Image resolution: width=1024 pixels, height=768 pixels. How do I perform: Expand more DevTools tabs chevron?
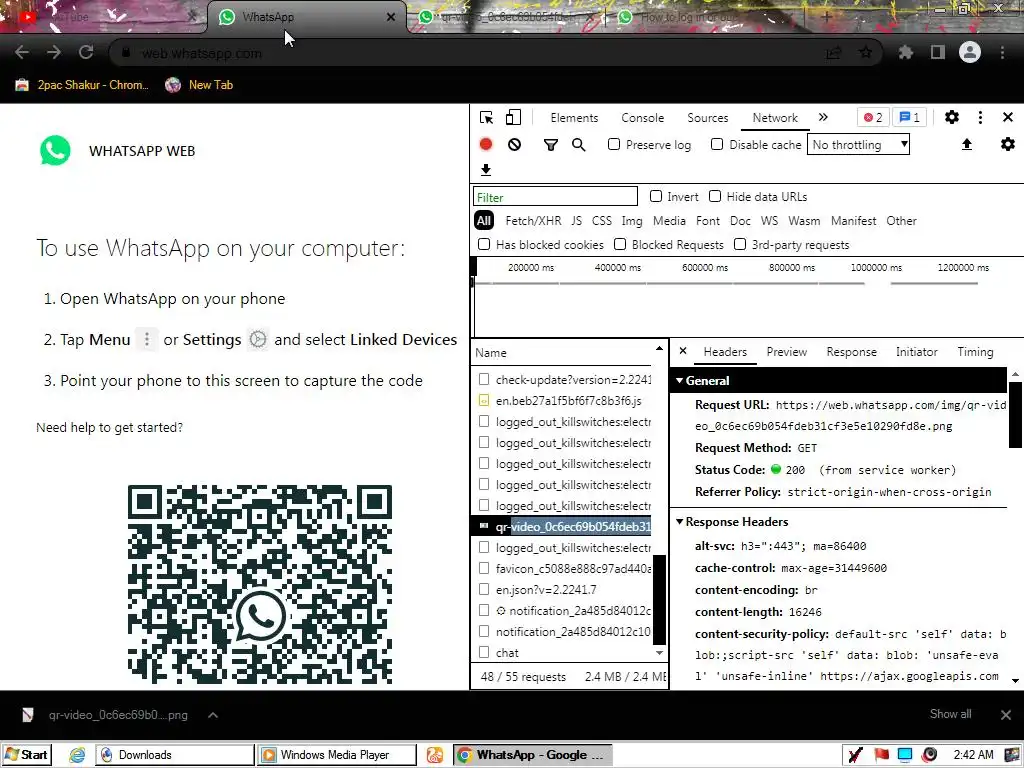pos(823,117)
